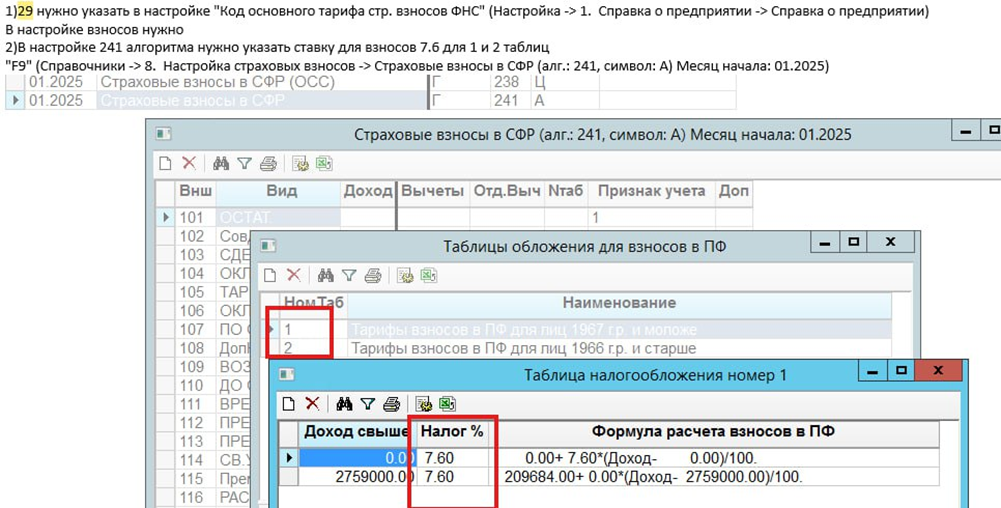This screenshot has width=1001, height=508.
Task: Print from the Таблицы обложения window toolbar
Action: [373, 276]
